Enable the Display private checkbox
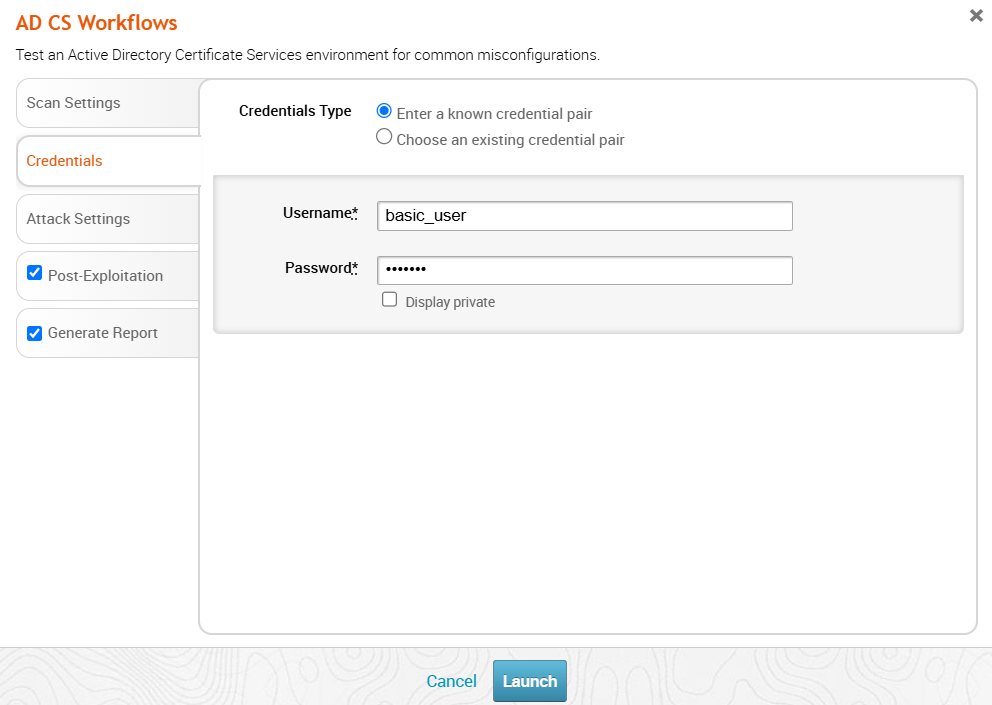The width and height of the screenshot is (992, 705). 390,299
